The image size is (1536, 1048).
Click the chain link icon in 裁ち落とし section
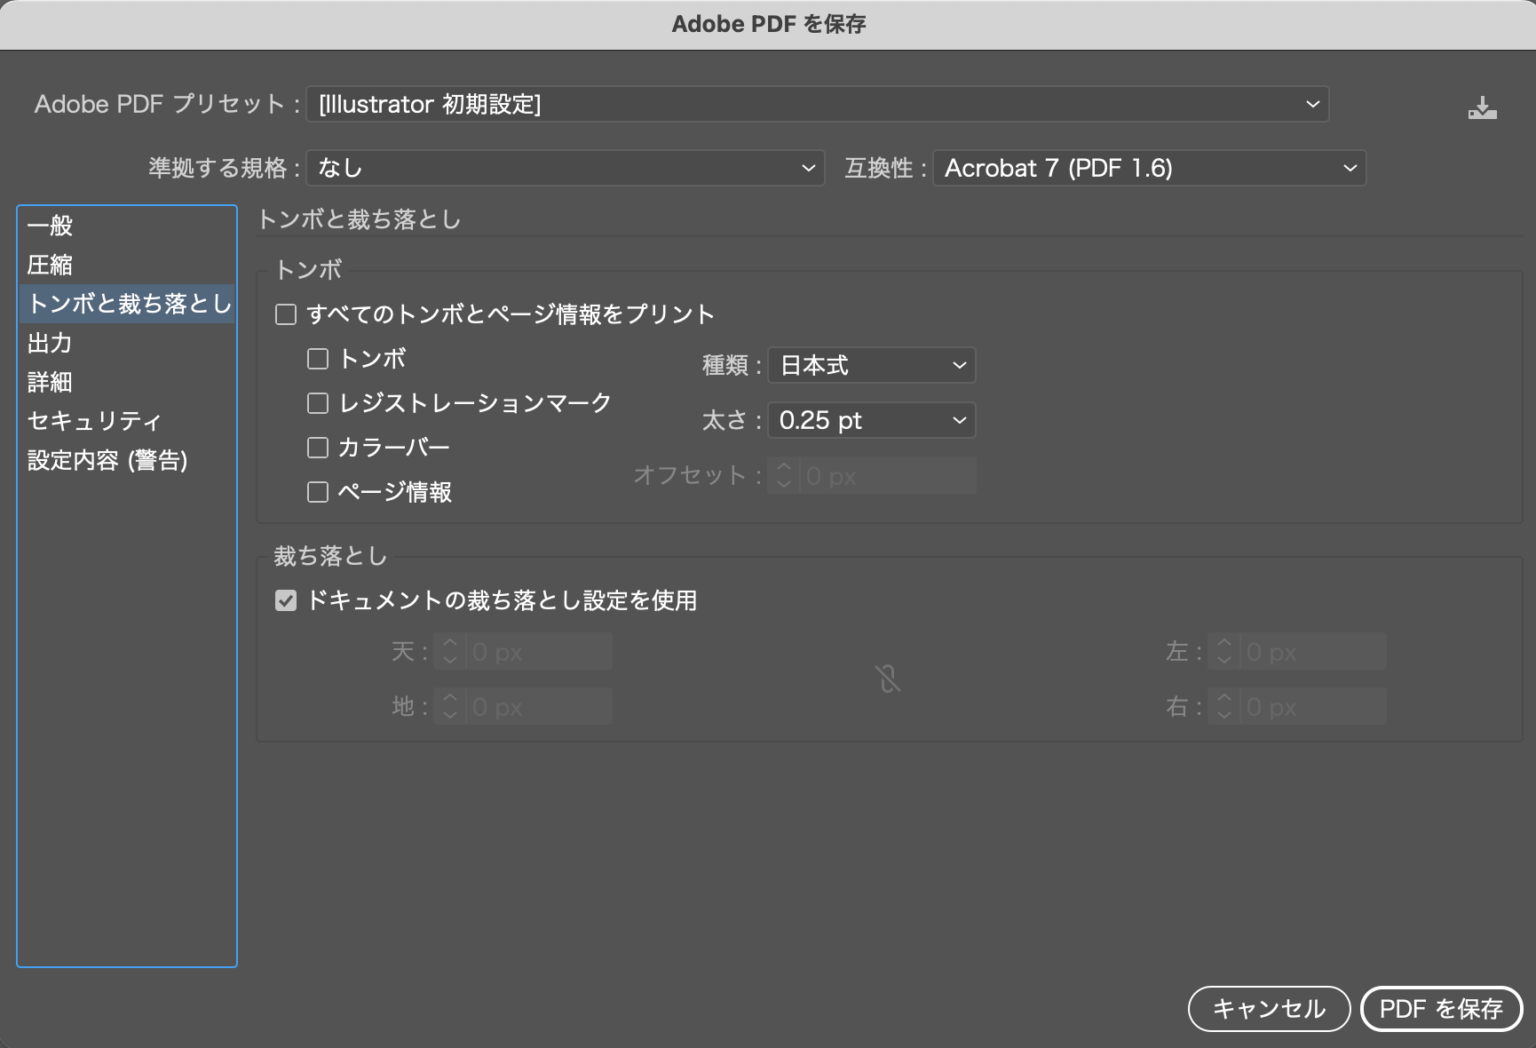click(886, 678)
